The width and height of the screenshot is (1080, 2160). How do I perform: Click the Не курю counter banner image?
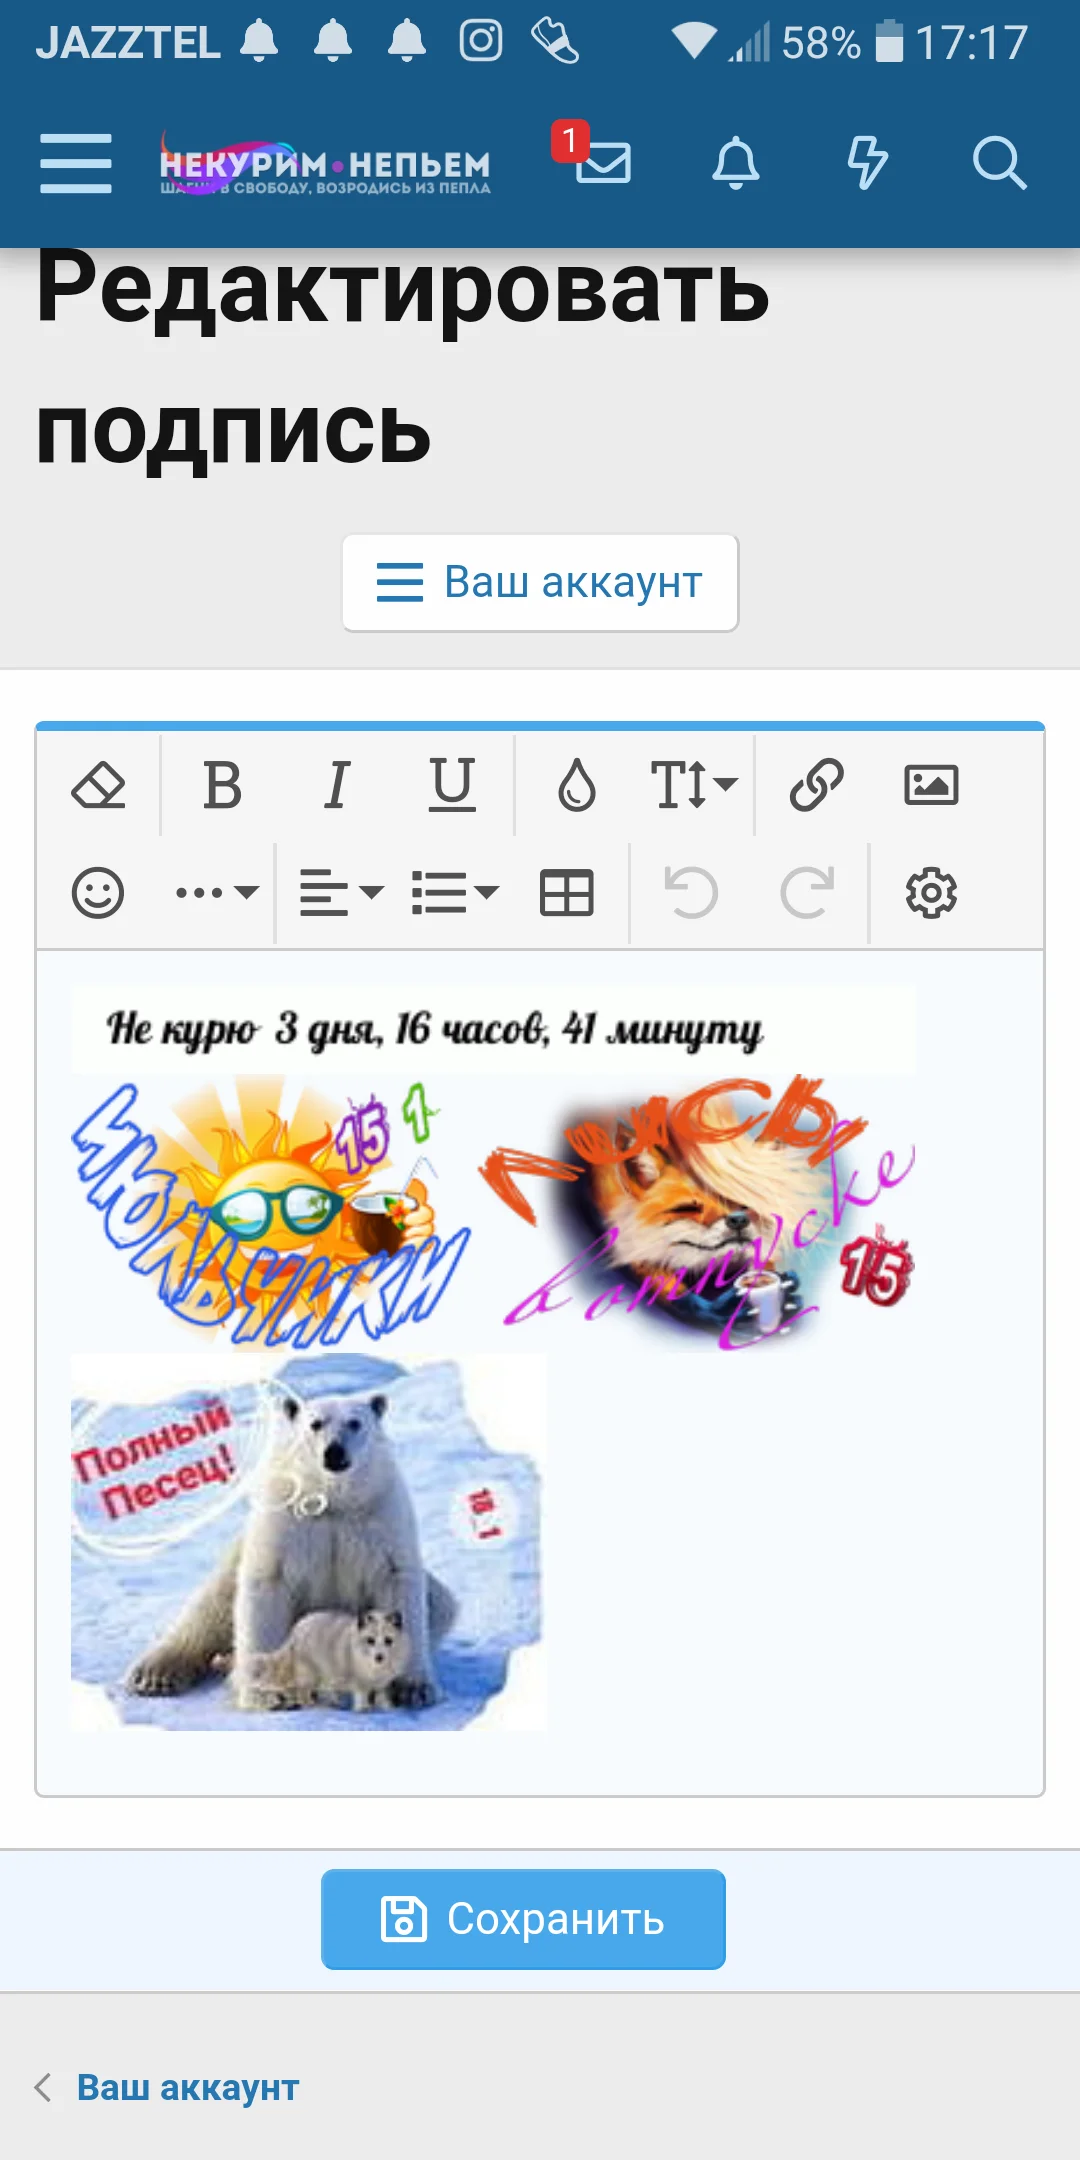(493, 1029)
